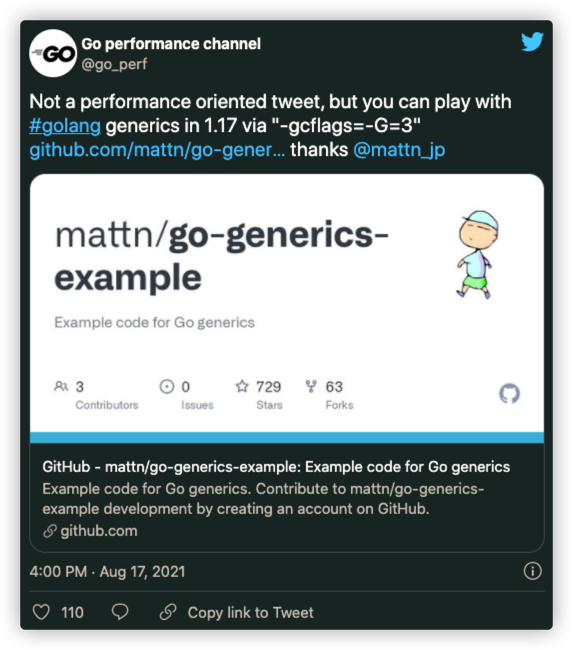Like the tweet with the heart icon
Viewport: 573px width, 650px height.
(x=41, y=612)
